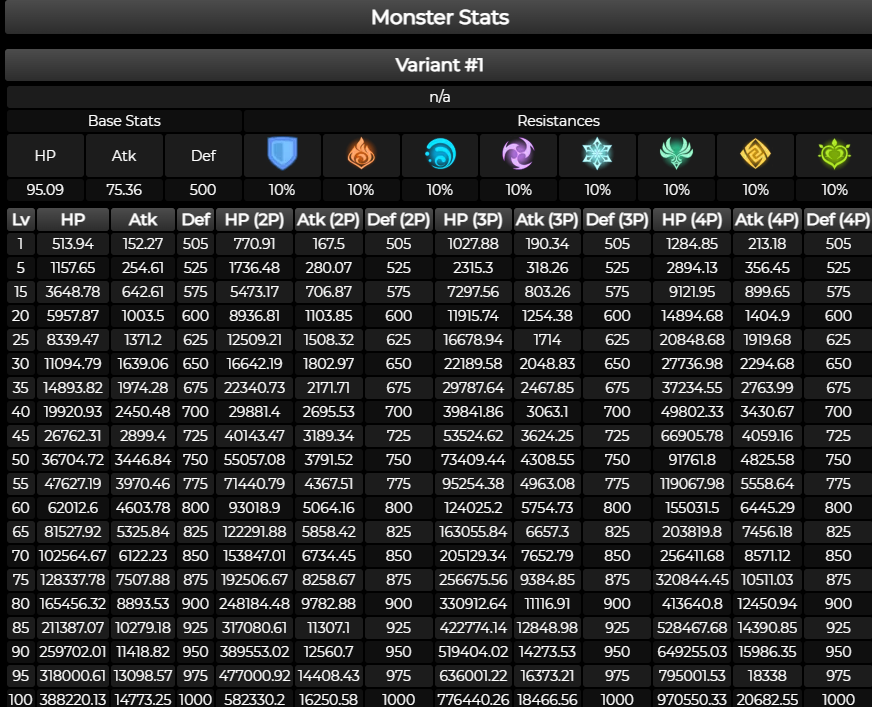
Task: Click Atk (4P) value 18338
Action: (767, 675)
